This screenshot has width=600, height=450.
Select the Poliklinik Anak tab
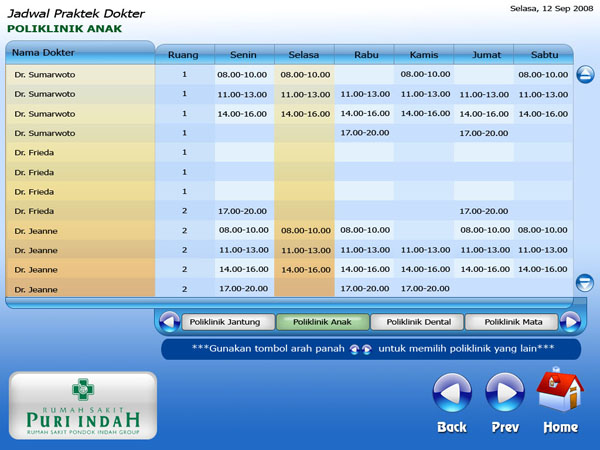[x=323, y=322]
